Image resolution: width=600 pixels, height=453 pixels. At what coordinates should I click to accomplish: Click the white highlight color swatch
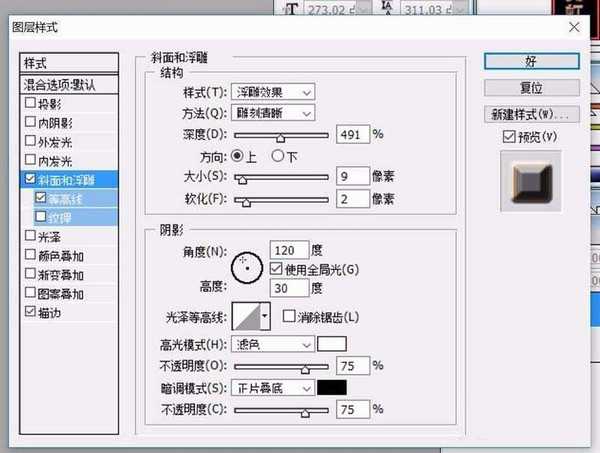pos(332,344)
